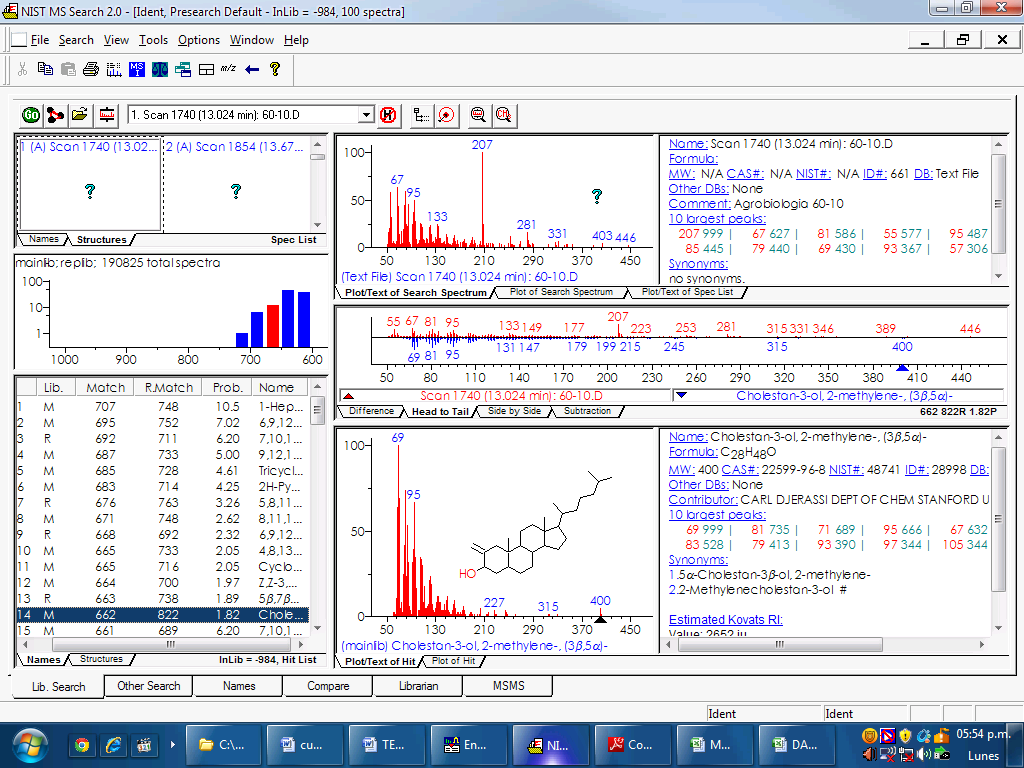Select the Structures tab below the hit list
This screenshot has width=1024, height=768.
point(101,659)
